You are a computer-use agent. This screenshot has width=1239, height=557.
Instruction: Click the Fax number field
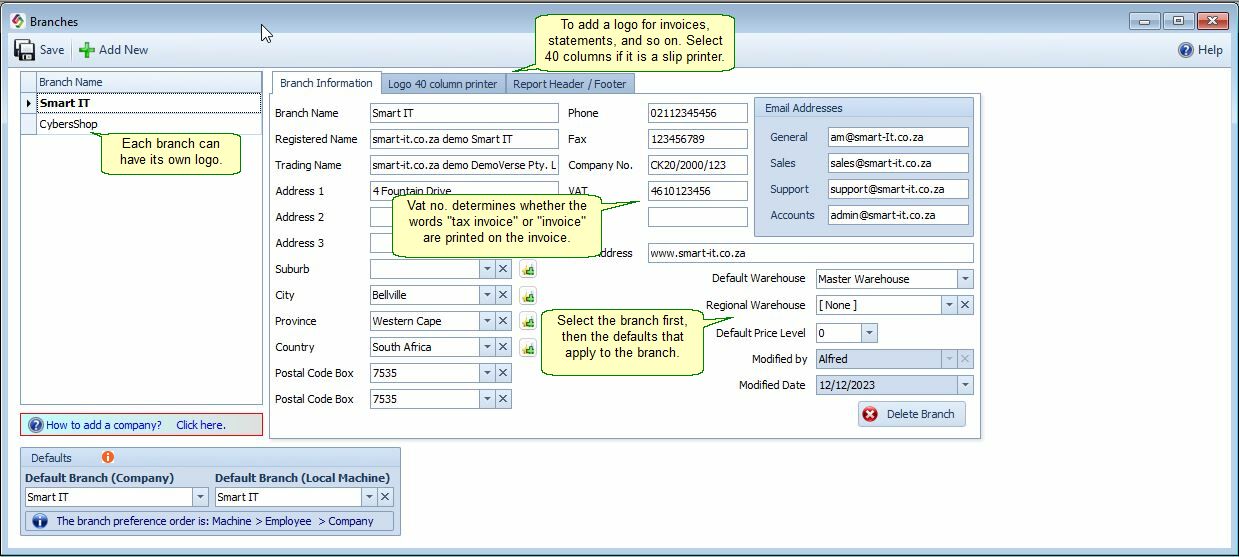click(x=698, y=139)
